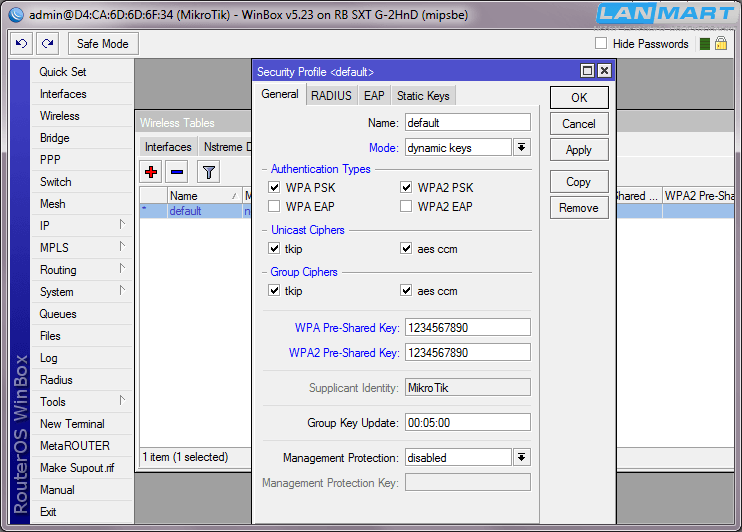Screen dimensions: 742x532
Task: Open Files in sidebar menu
Action: pyautogui.click(x=81, y=336)
